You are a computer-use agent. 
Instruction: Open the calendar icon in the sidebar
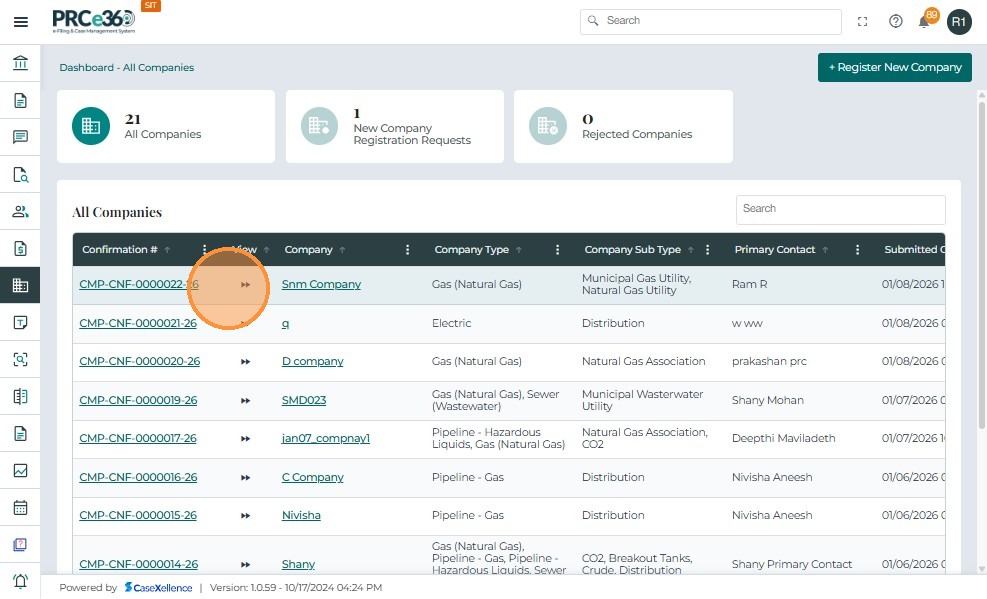point(20,507)
